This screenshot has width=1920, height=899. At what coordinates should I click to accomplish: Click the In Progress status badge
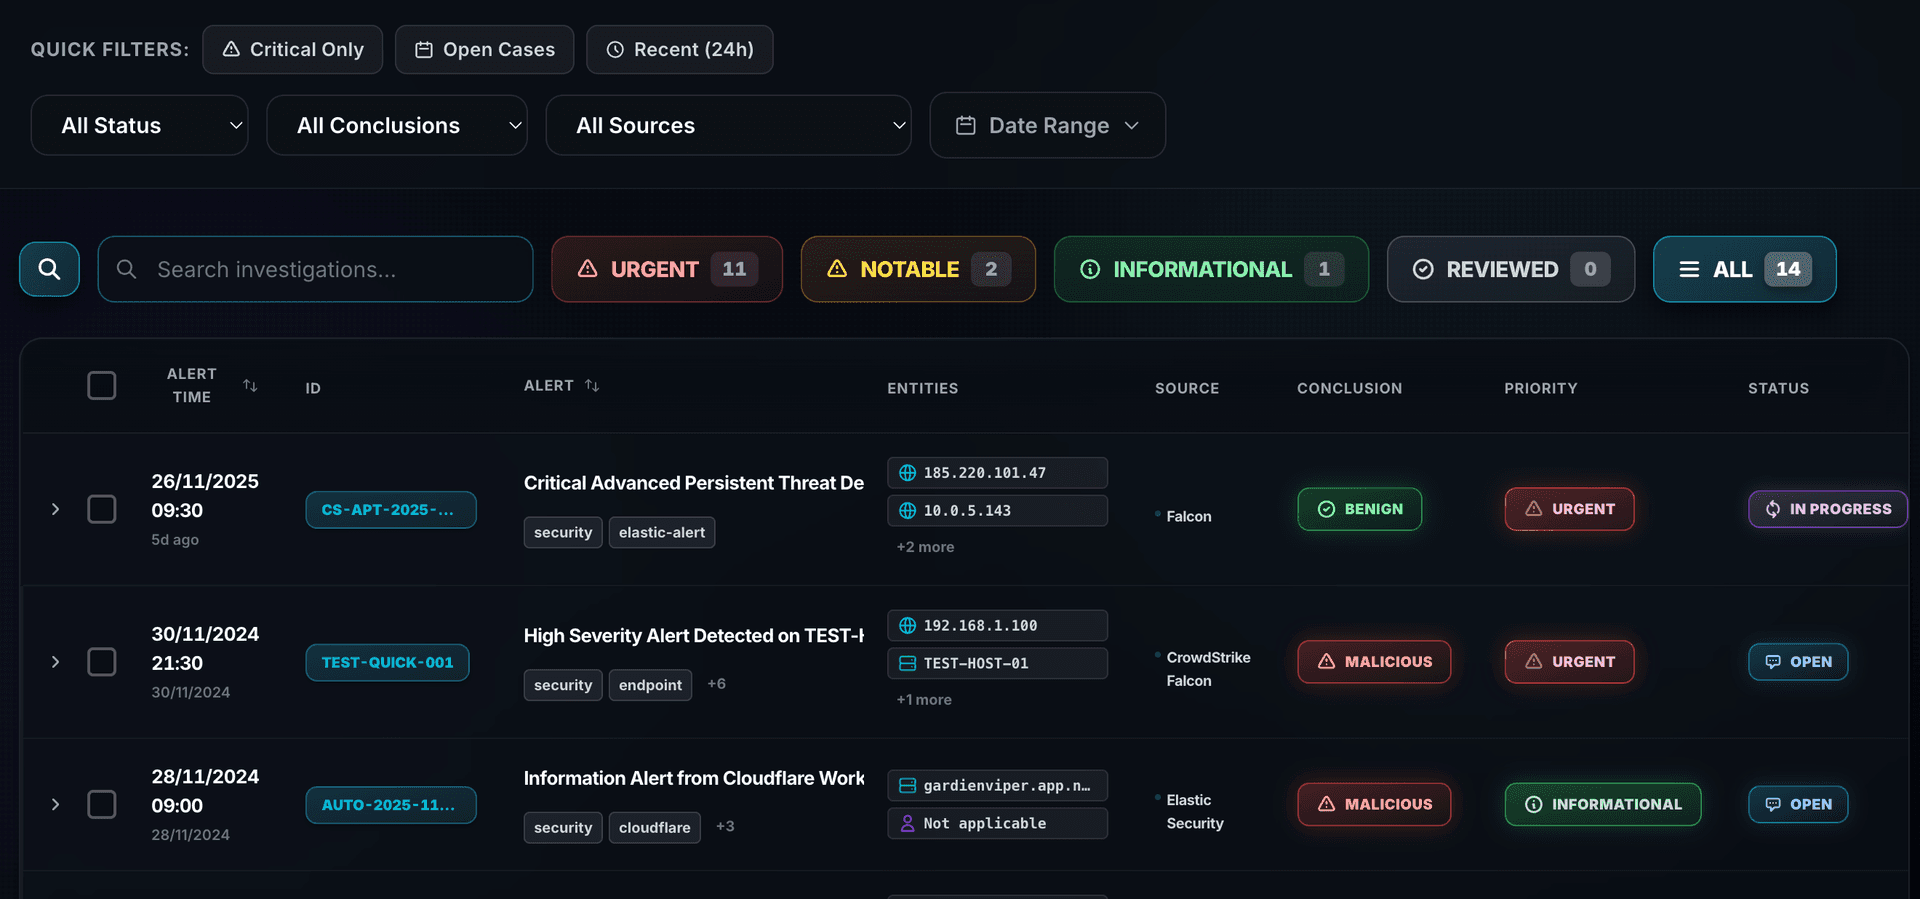[1827, 509]
